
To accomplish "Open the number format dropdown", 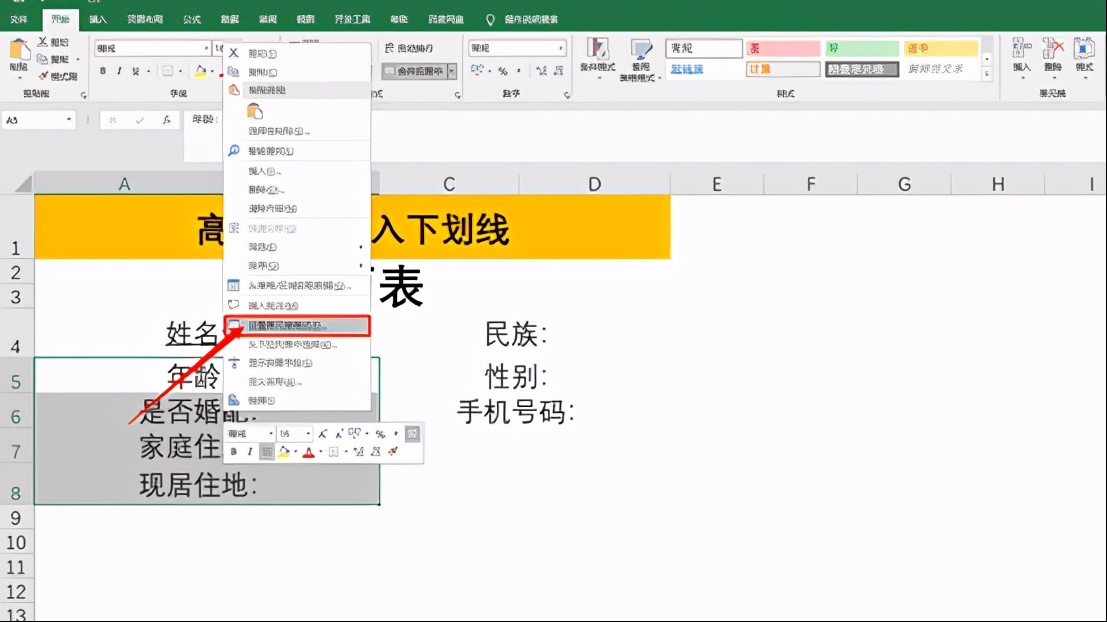I will (515, 47).
